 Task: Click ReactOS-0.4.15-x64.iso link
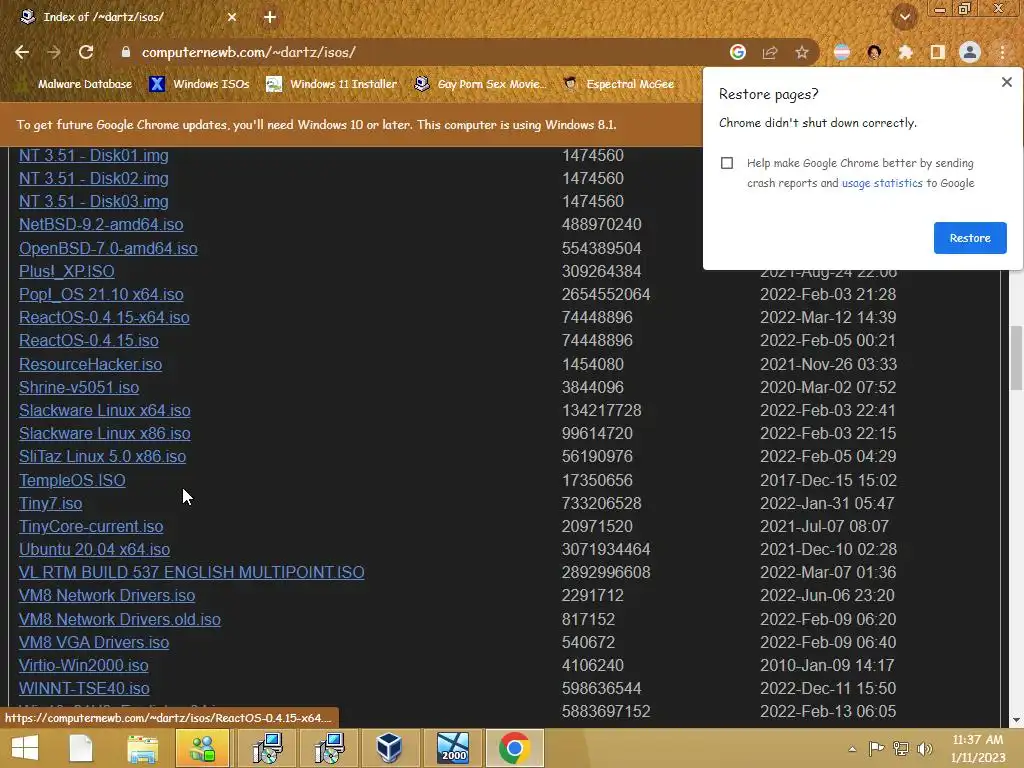[x=104, y=317]
